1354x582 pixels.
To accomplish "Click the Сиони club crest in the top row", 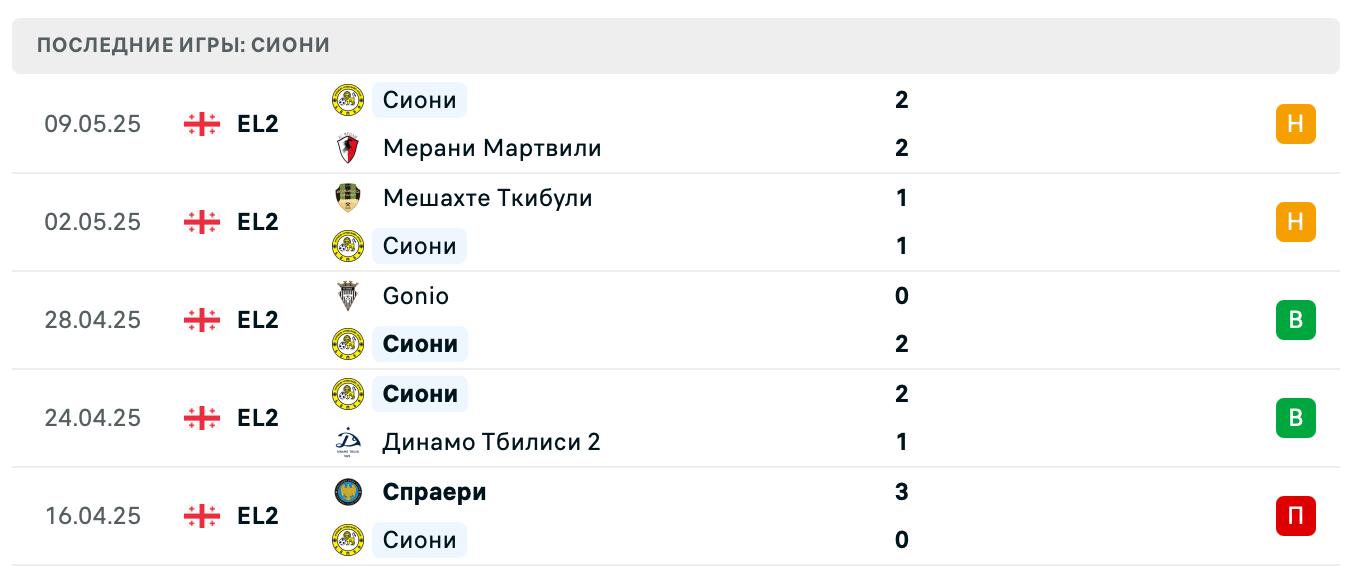I will 349,100.
